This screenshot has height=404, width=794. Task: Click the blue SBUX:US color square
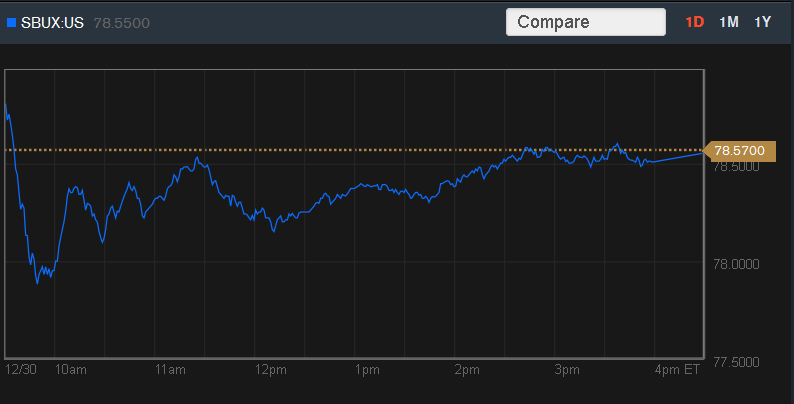(12, 22)
